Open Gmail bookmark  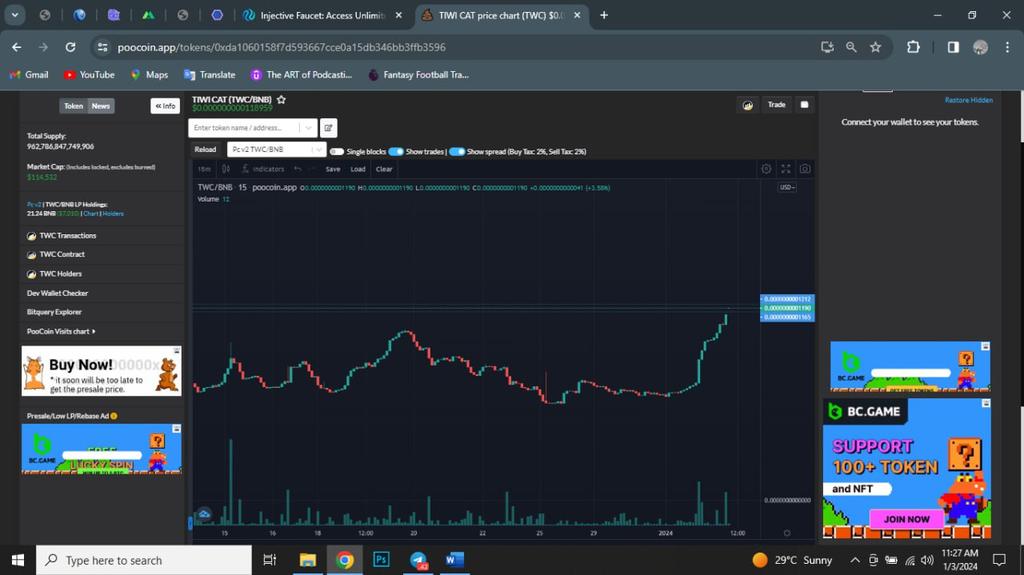click(29, 74)
